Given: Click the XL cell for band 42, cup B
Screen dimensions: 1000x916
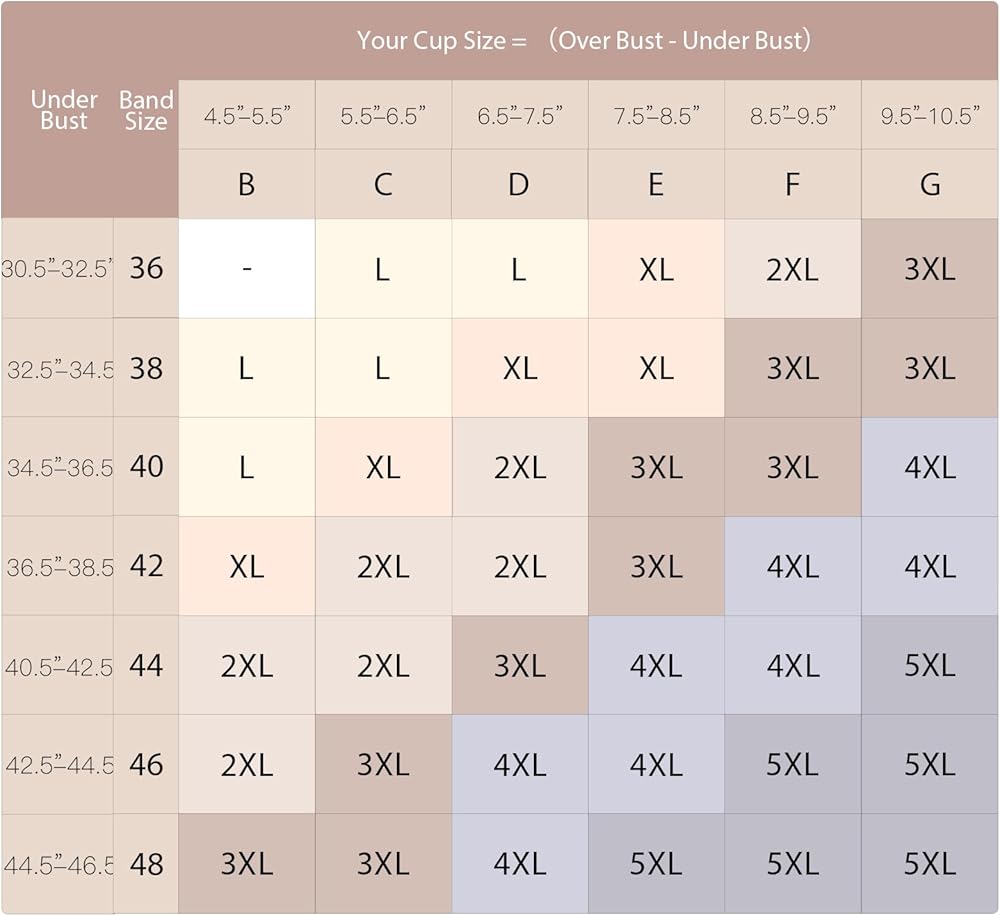Looking at the screenshot, I should tap(246, 566).
